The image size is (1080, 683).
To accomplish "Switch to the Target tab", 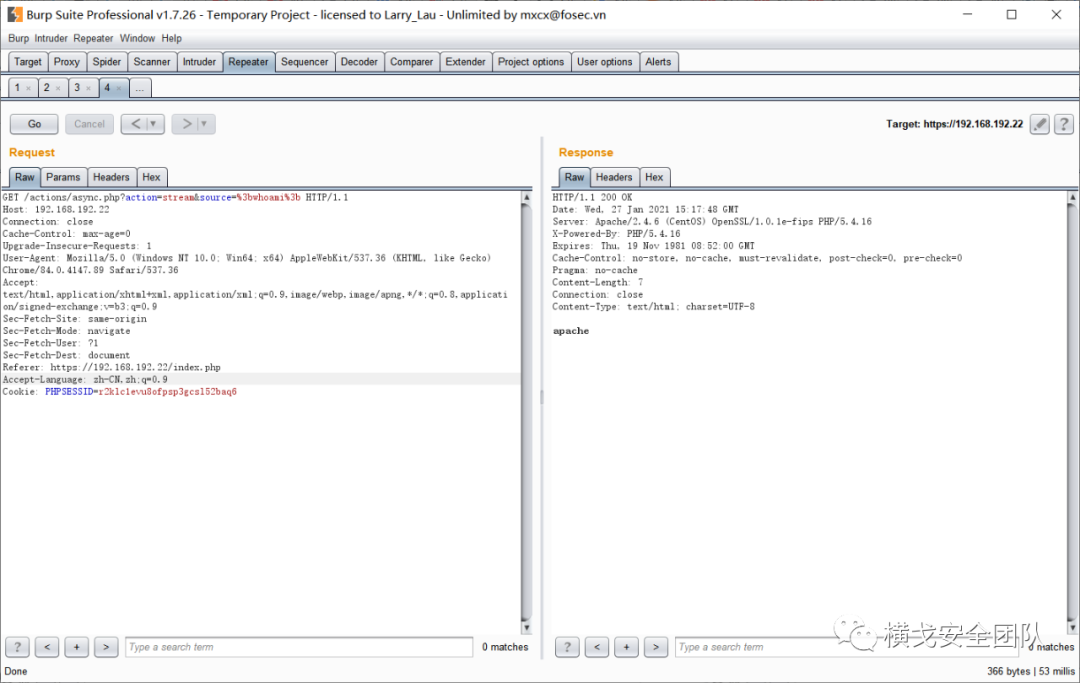I will click(x=28, y=62).
